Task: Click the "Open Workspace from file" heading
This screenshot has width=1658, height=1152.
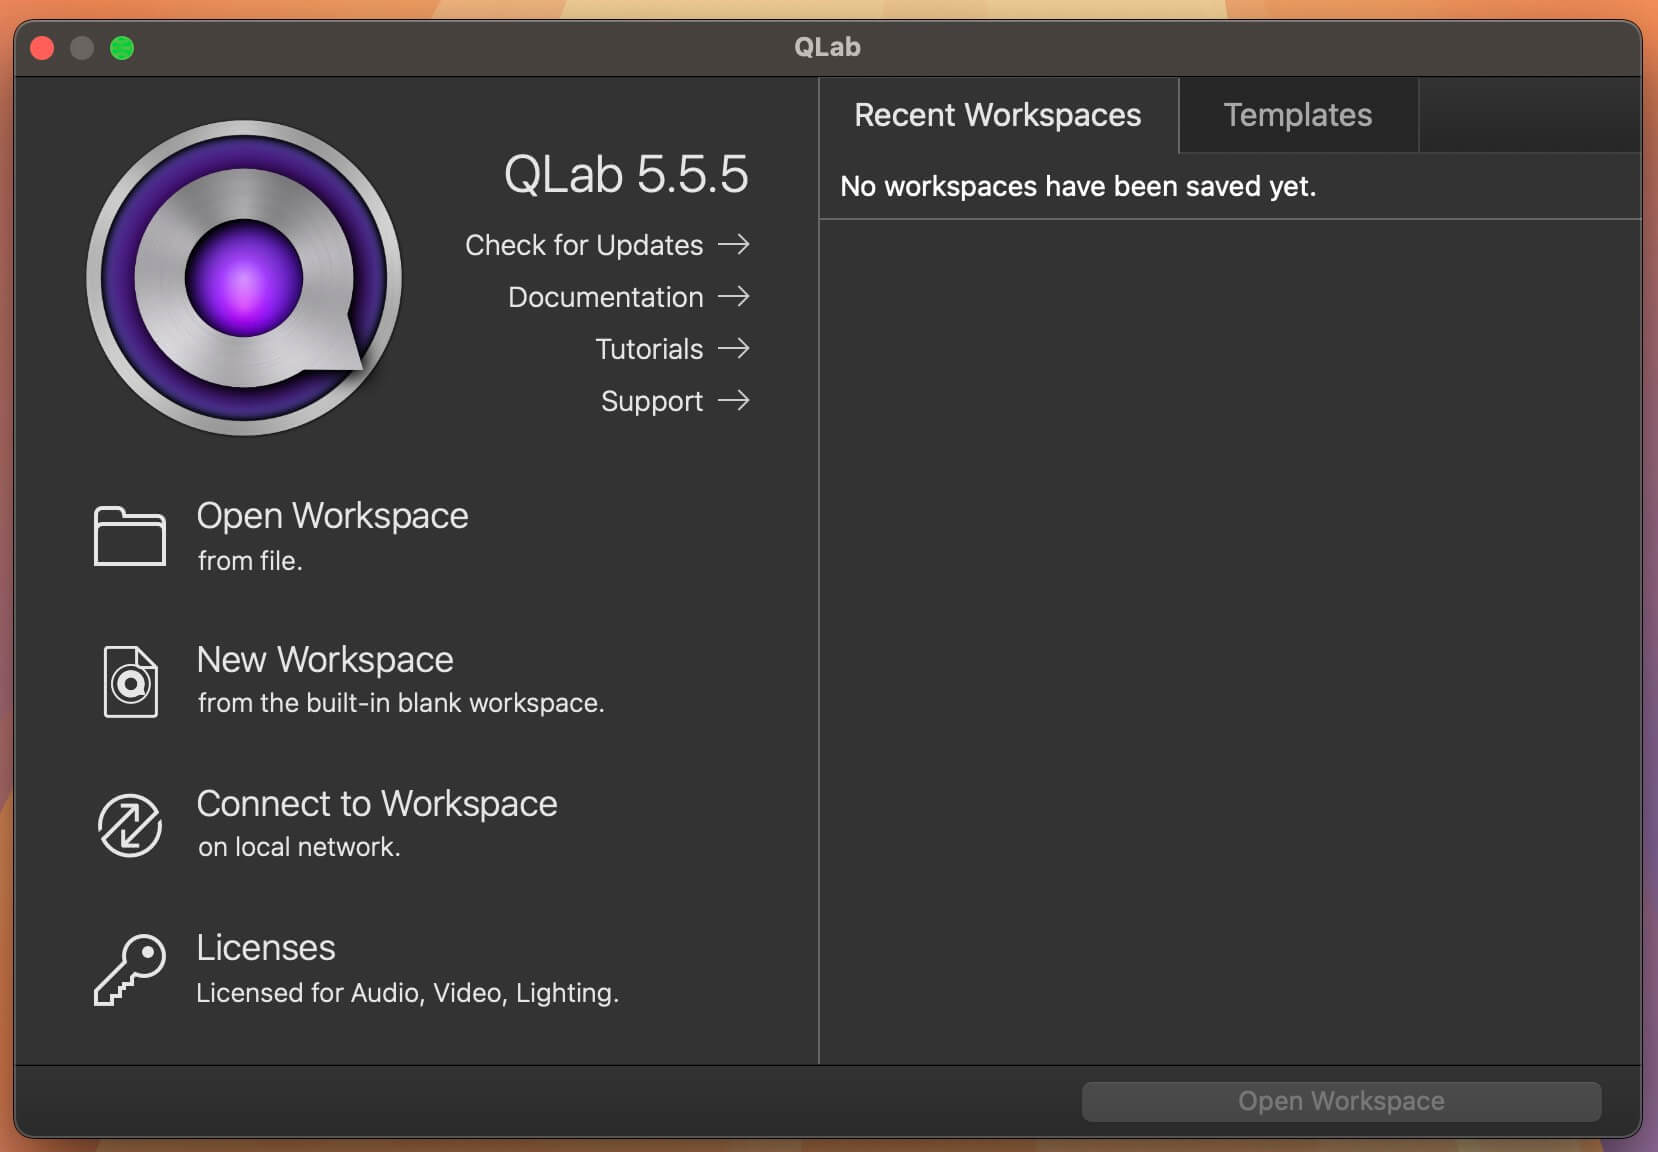Action: pos(332,516)
